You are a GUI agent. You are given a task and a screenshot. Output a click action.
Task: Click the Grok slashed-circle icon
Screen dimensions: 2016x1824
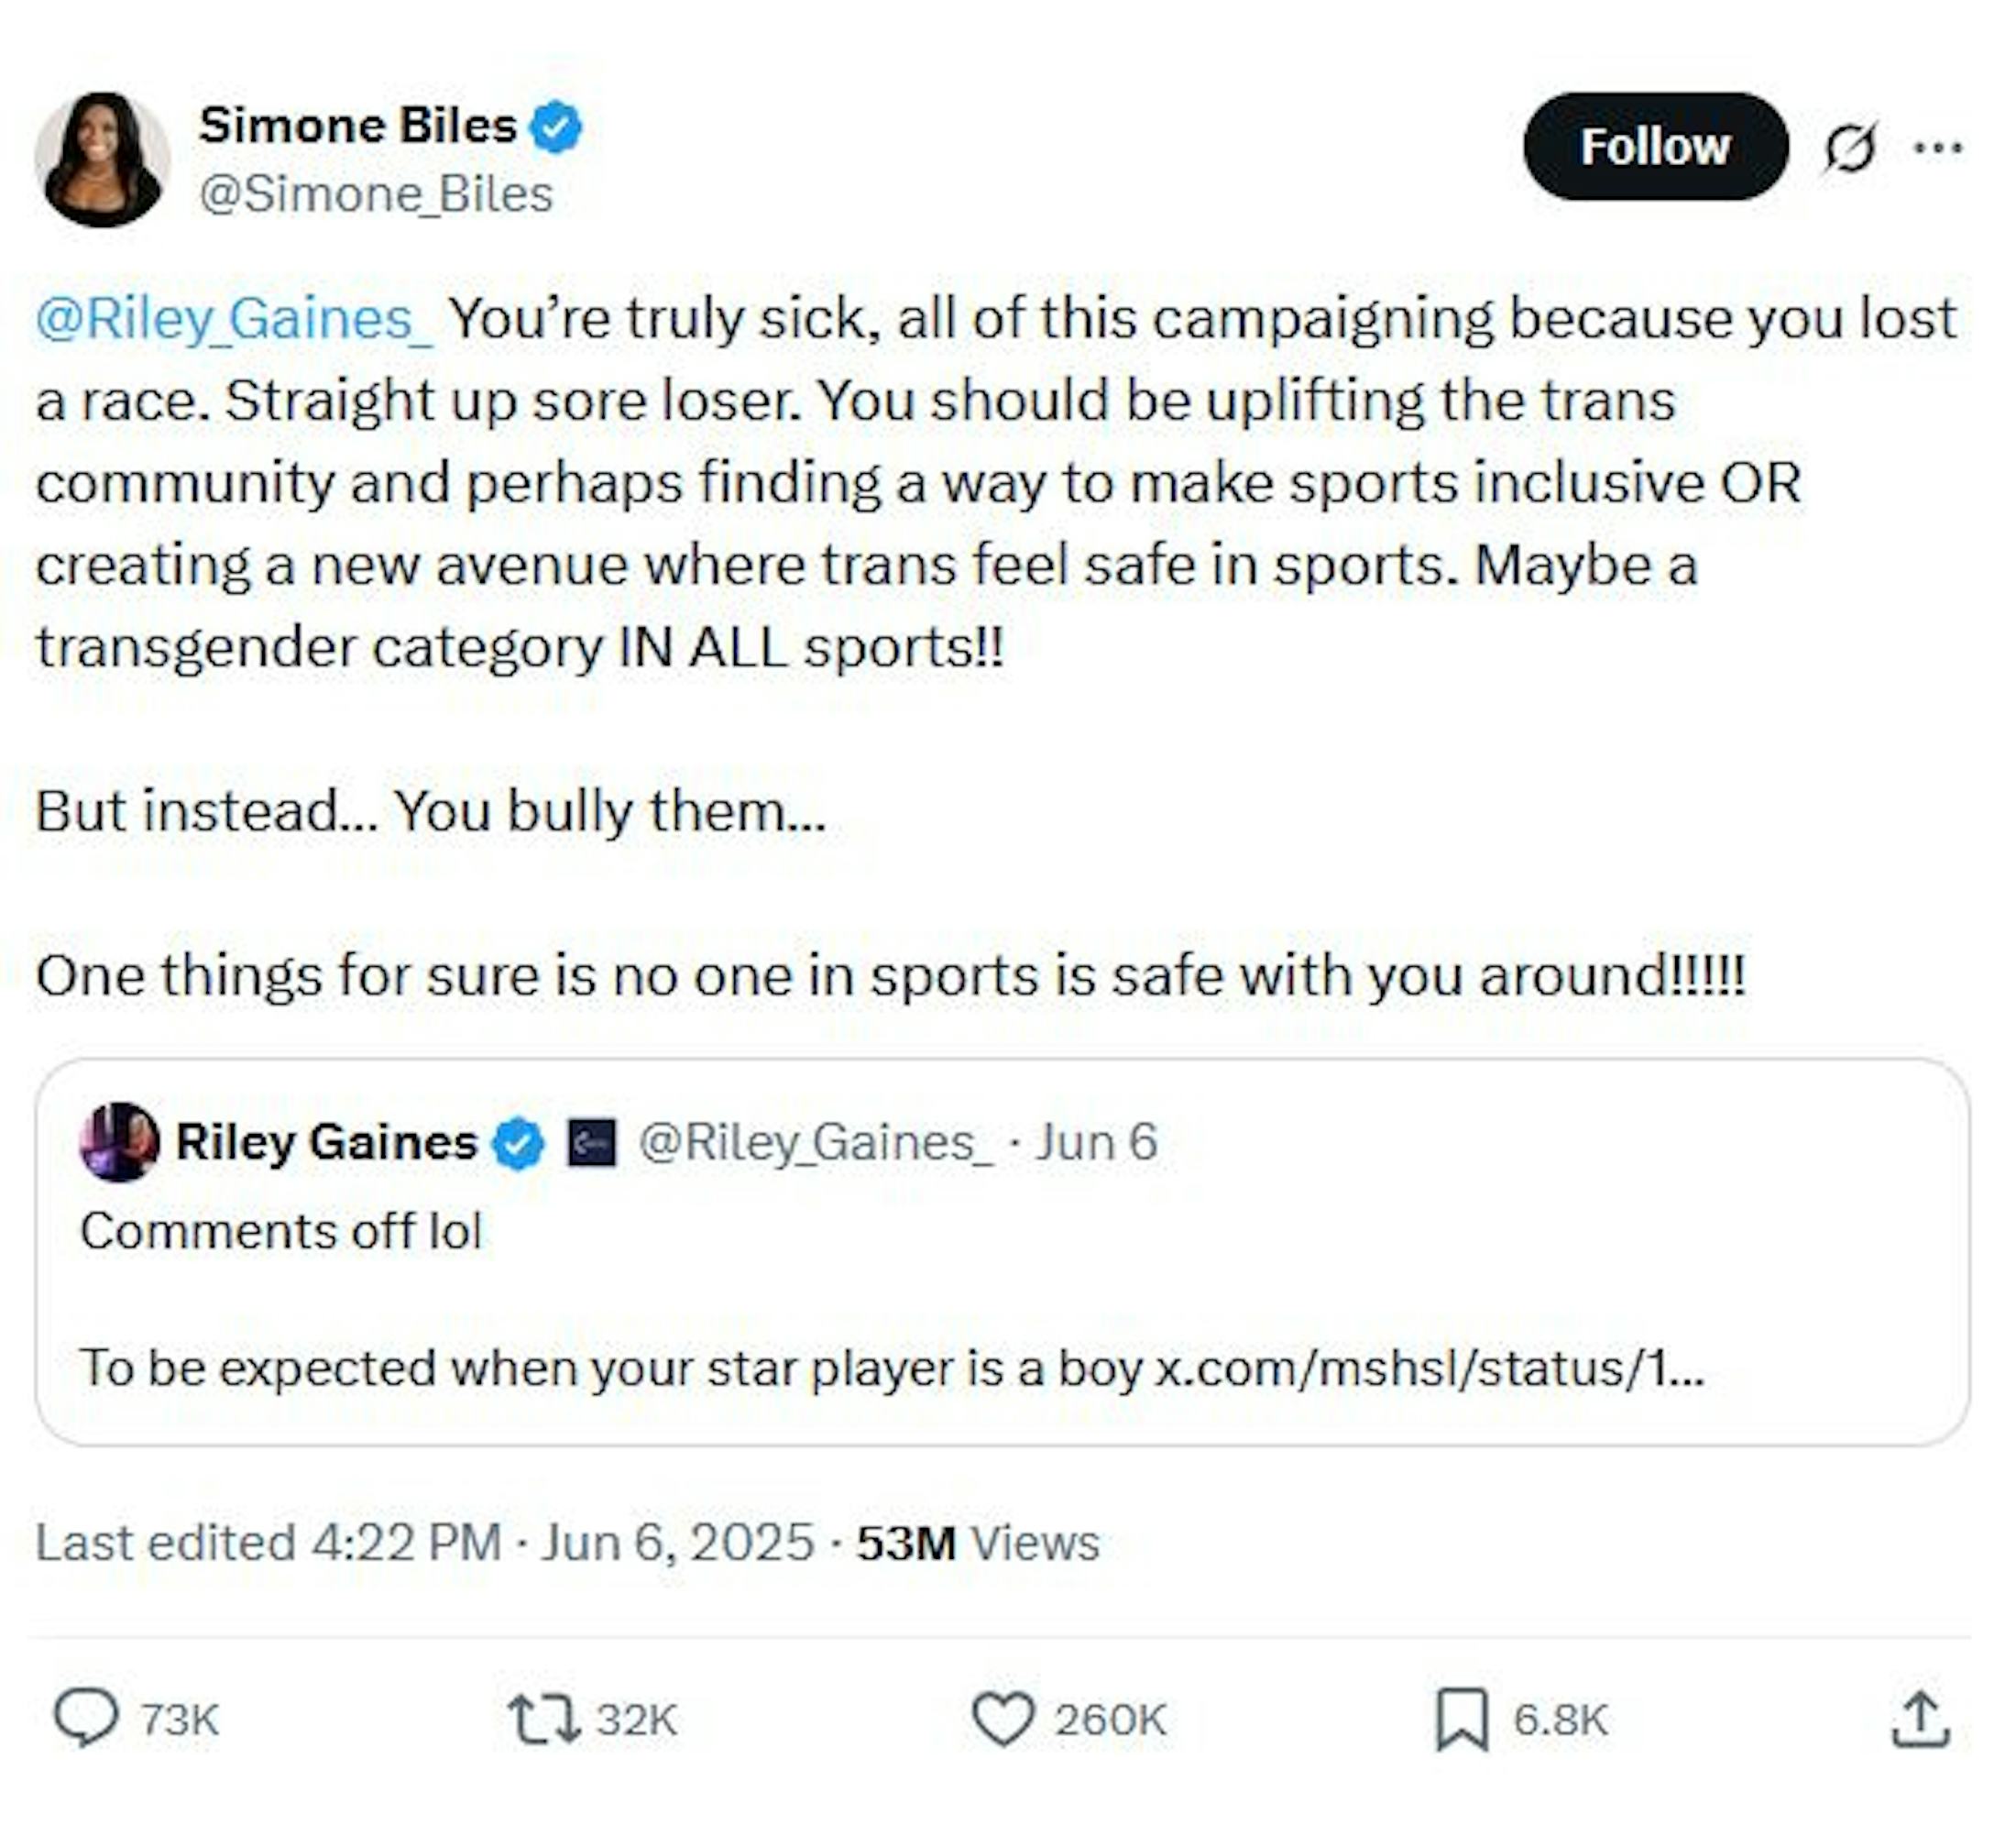[1849, 149]
